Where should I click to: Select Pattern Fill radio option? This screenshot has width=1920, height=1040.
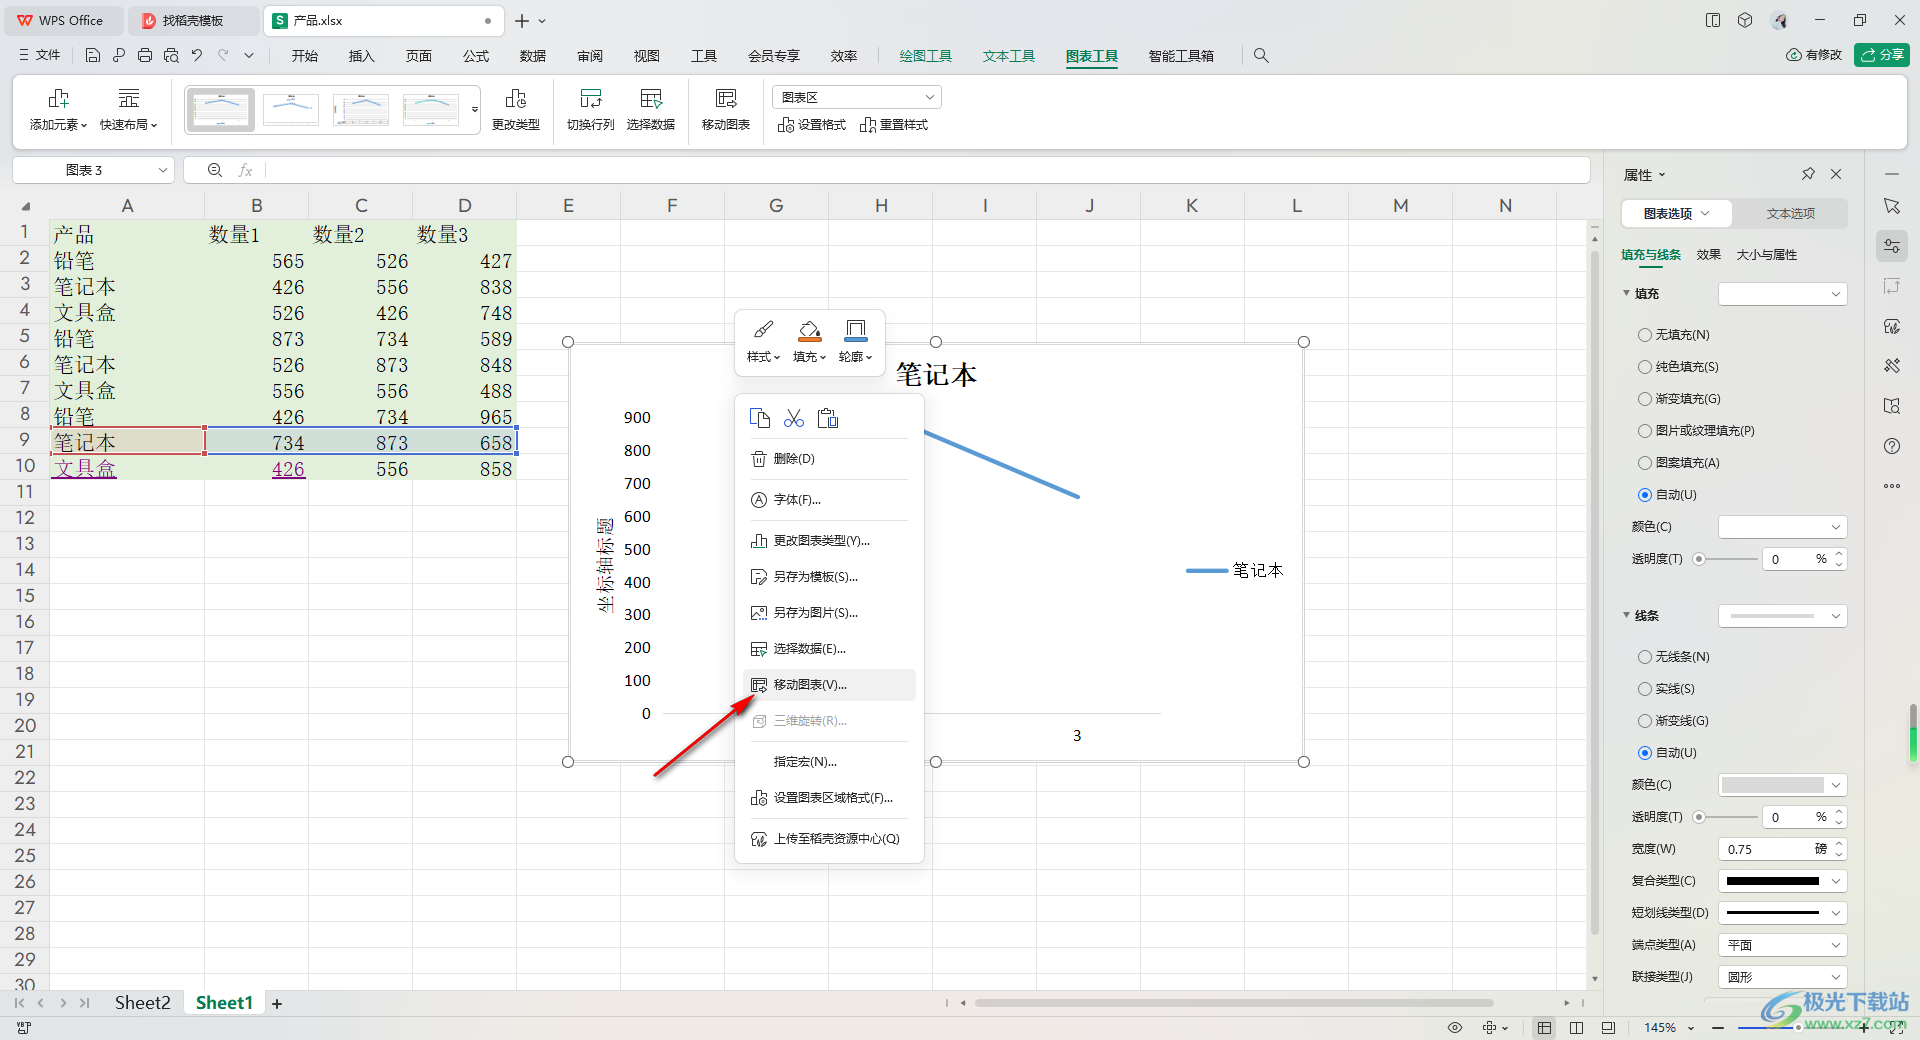[1645, 463]
